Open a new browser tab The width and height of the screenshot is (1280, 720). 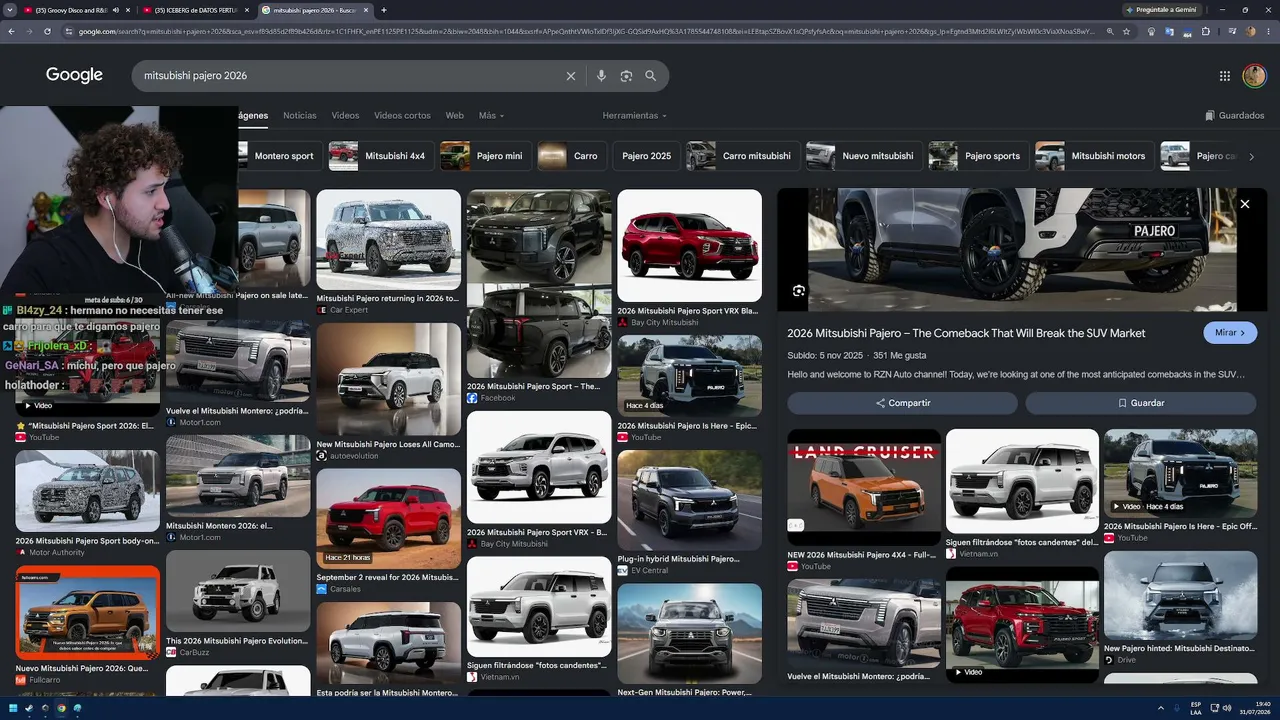(384, 10)
